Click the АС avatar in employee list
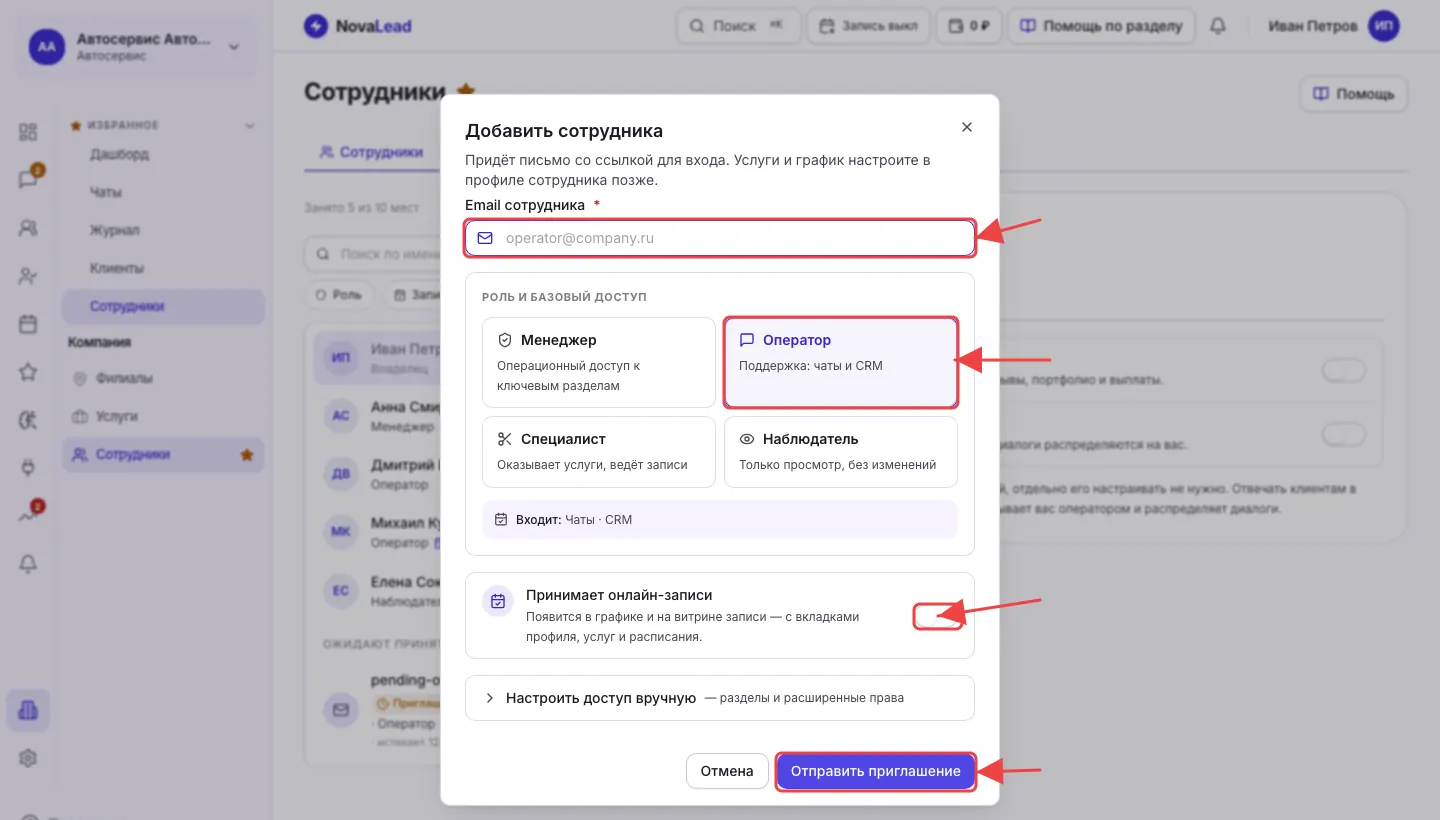 340,416
